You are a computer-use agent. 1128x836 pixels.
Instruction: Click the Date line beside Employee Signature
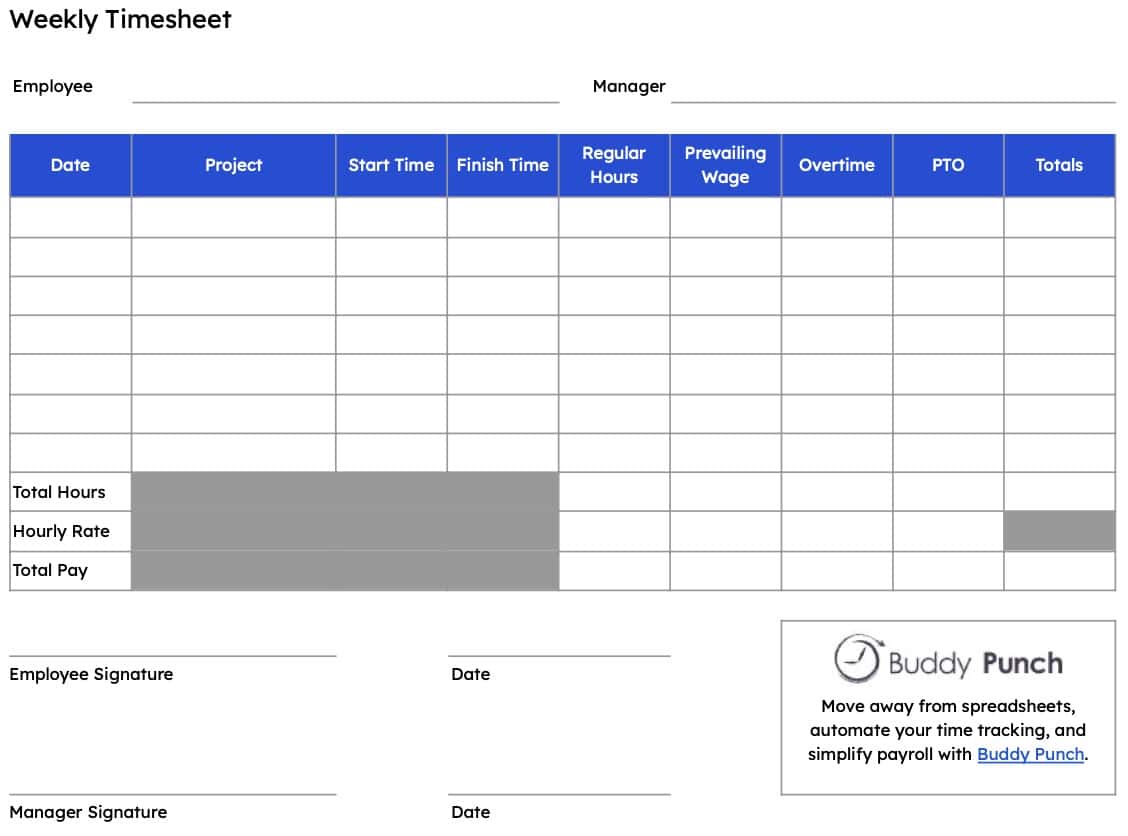(x=560, y=656)
